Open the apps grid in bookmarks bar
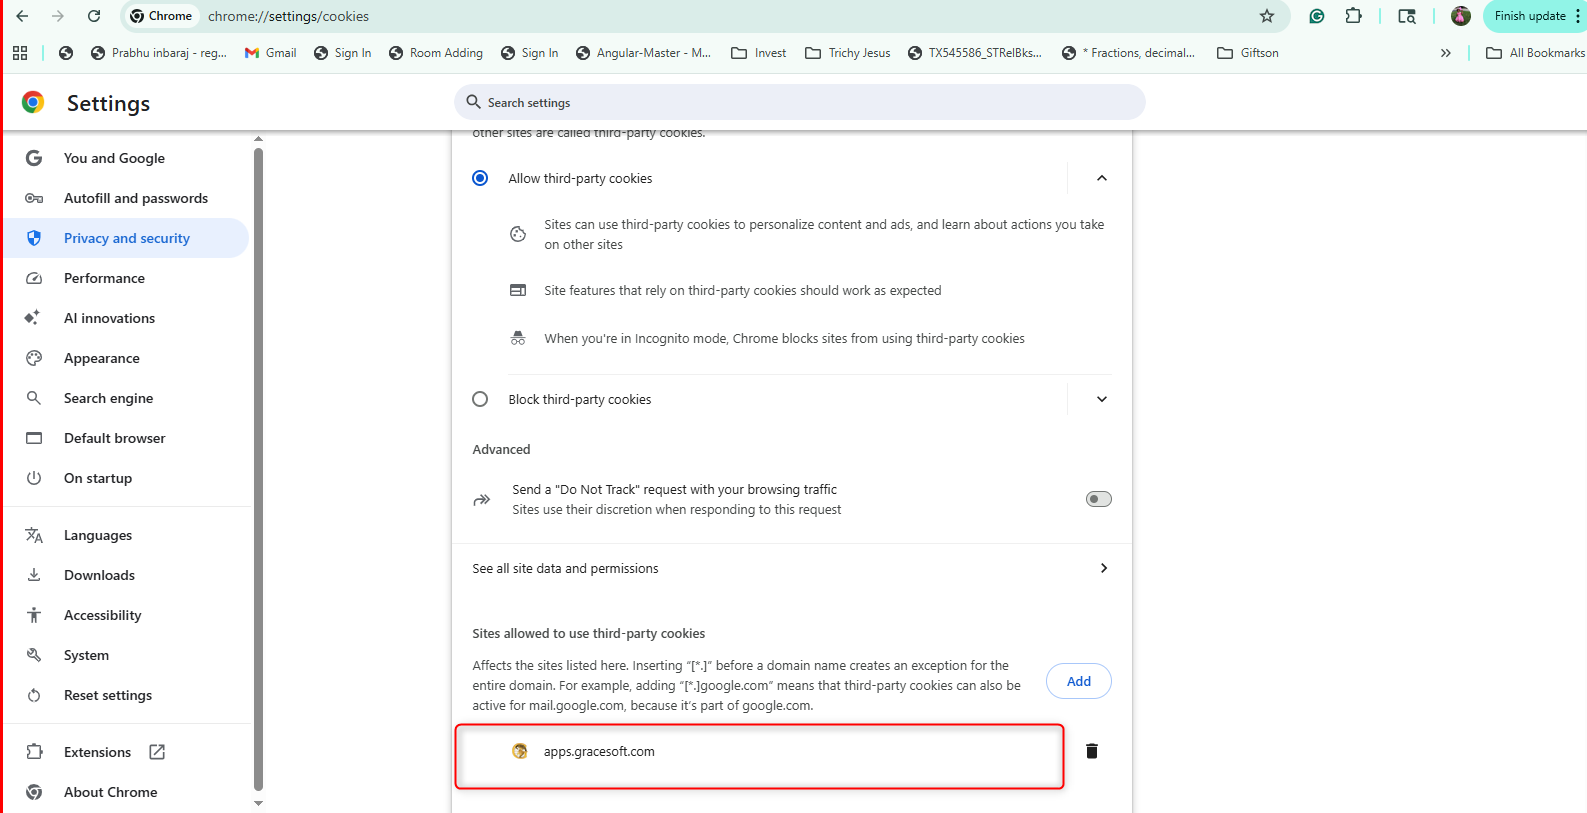The width and height of the screenshot is (1587, 813). 20,53
